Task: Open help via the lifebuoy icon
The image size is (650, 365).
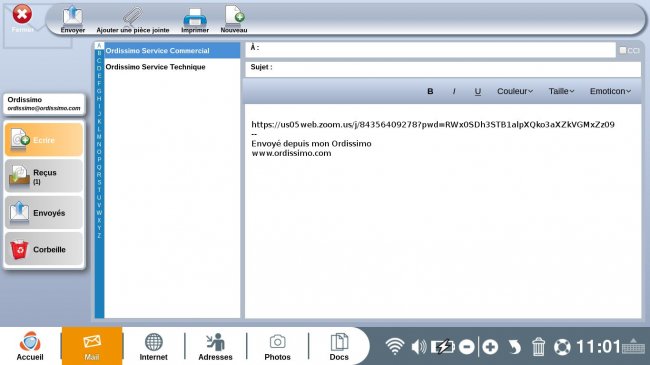Action: pyautogui.click(x=562, y=347)
